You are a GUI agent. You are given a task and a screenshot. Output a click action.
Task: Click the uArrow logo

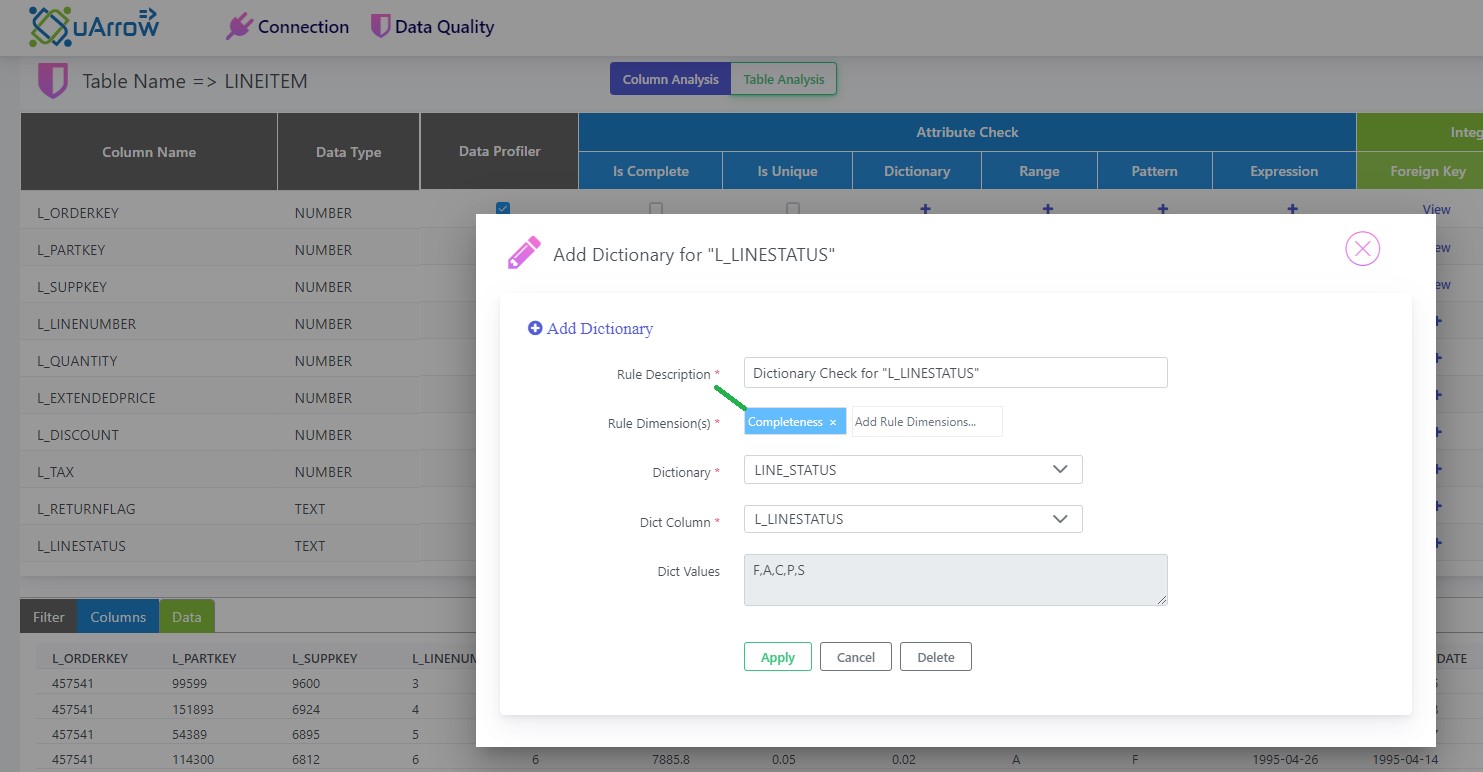point(94,27)
